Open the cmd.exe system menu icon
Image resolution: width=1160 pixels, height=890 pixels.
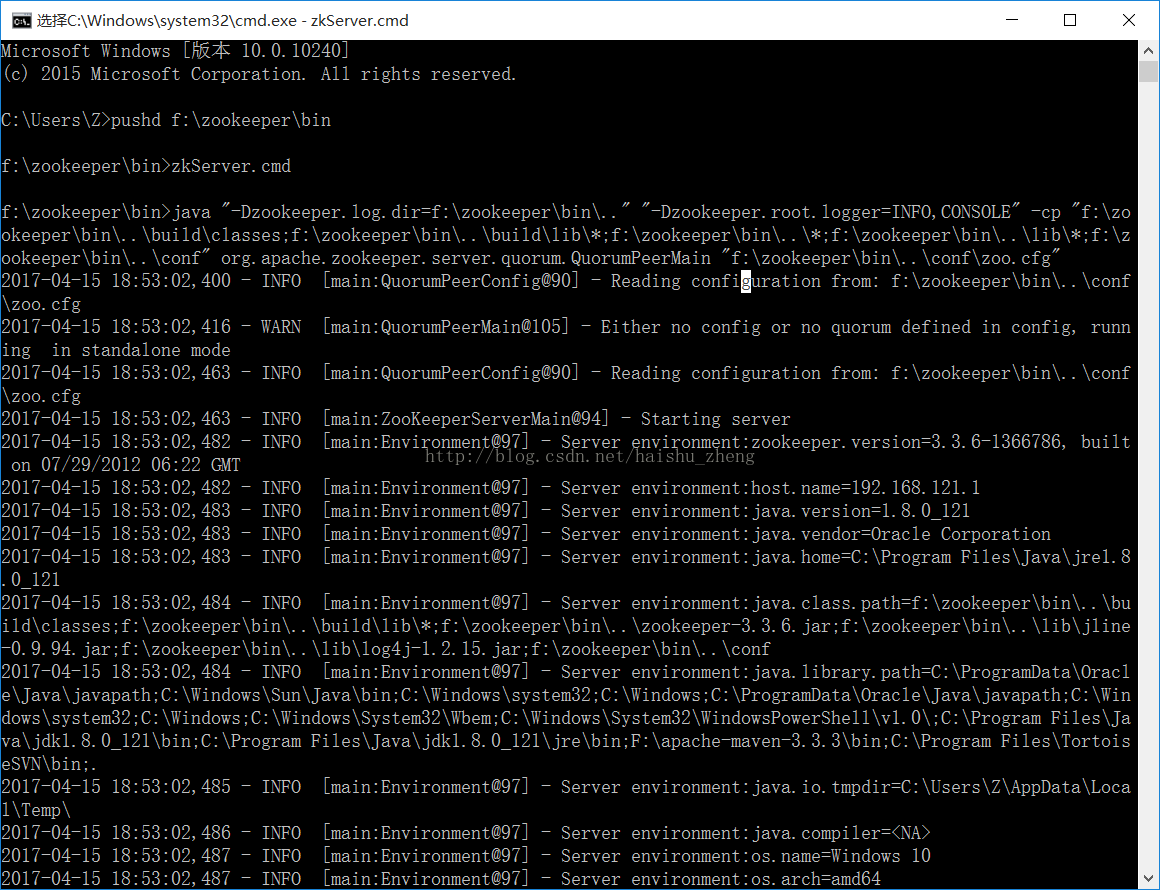click(21, 20)
